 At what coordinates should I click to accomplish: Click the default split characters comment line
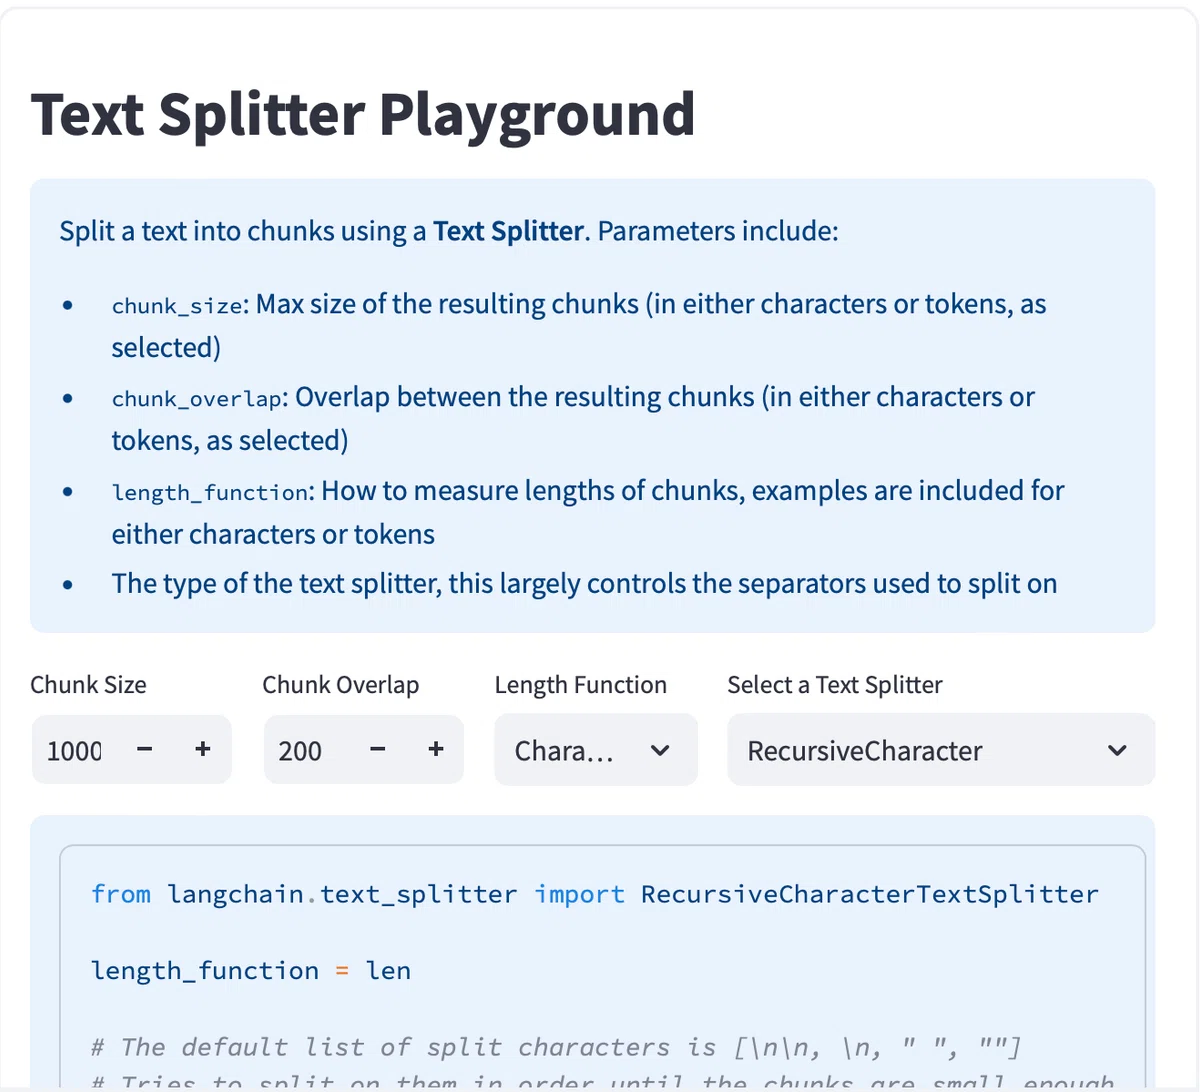click(x=556, y=1047)
